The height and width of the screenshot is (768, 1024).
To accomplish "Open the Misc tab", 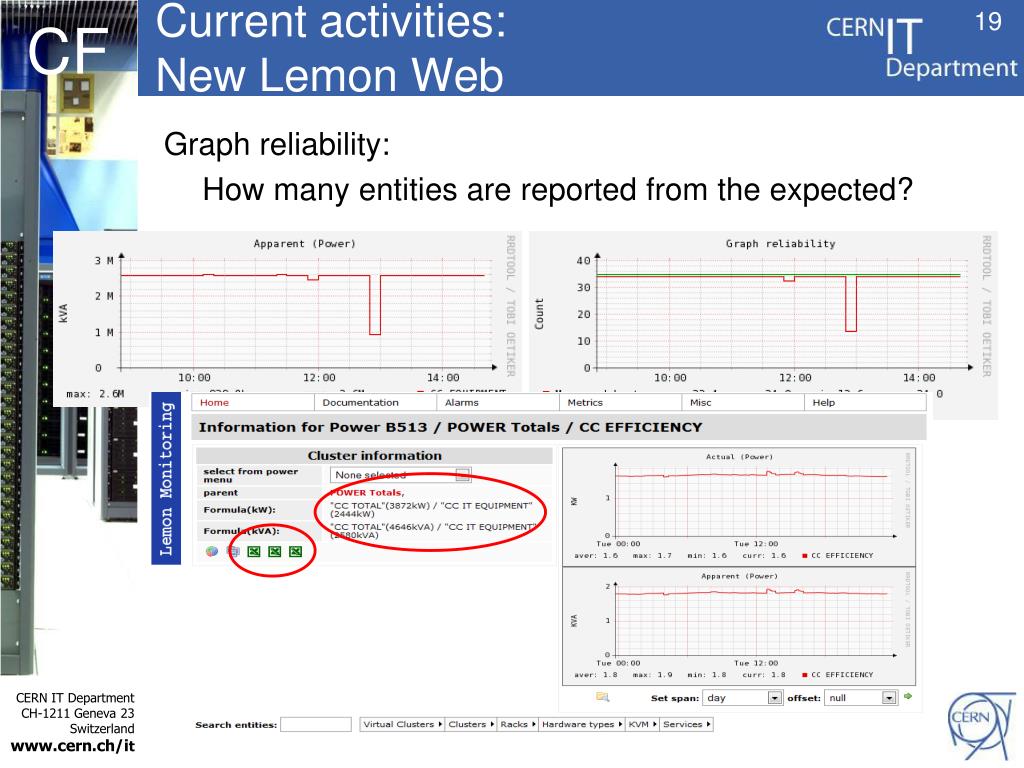I will (743, 402).
